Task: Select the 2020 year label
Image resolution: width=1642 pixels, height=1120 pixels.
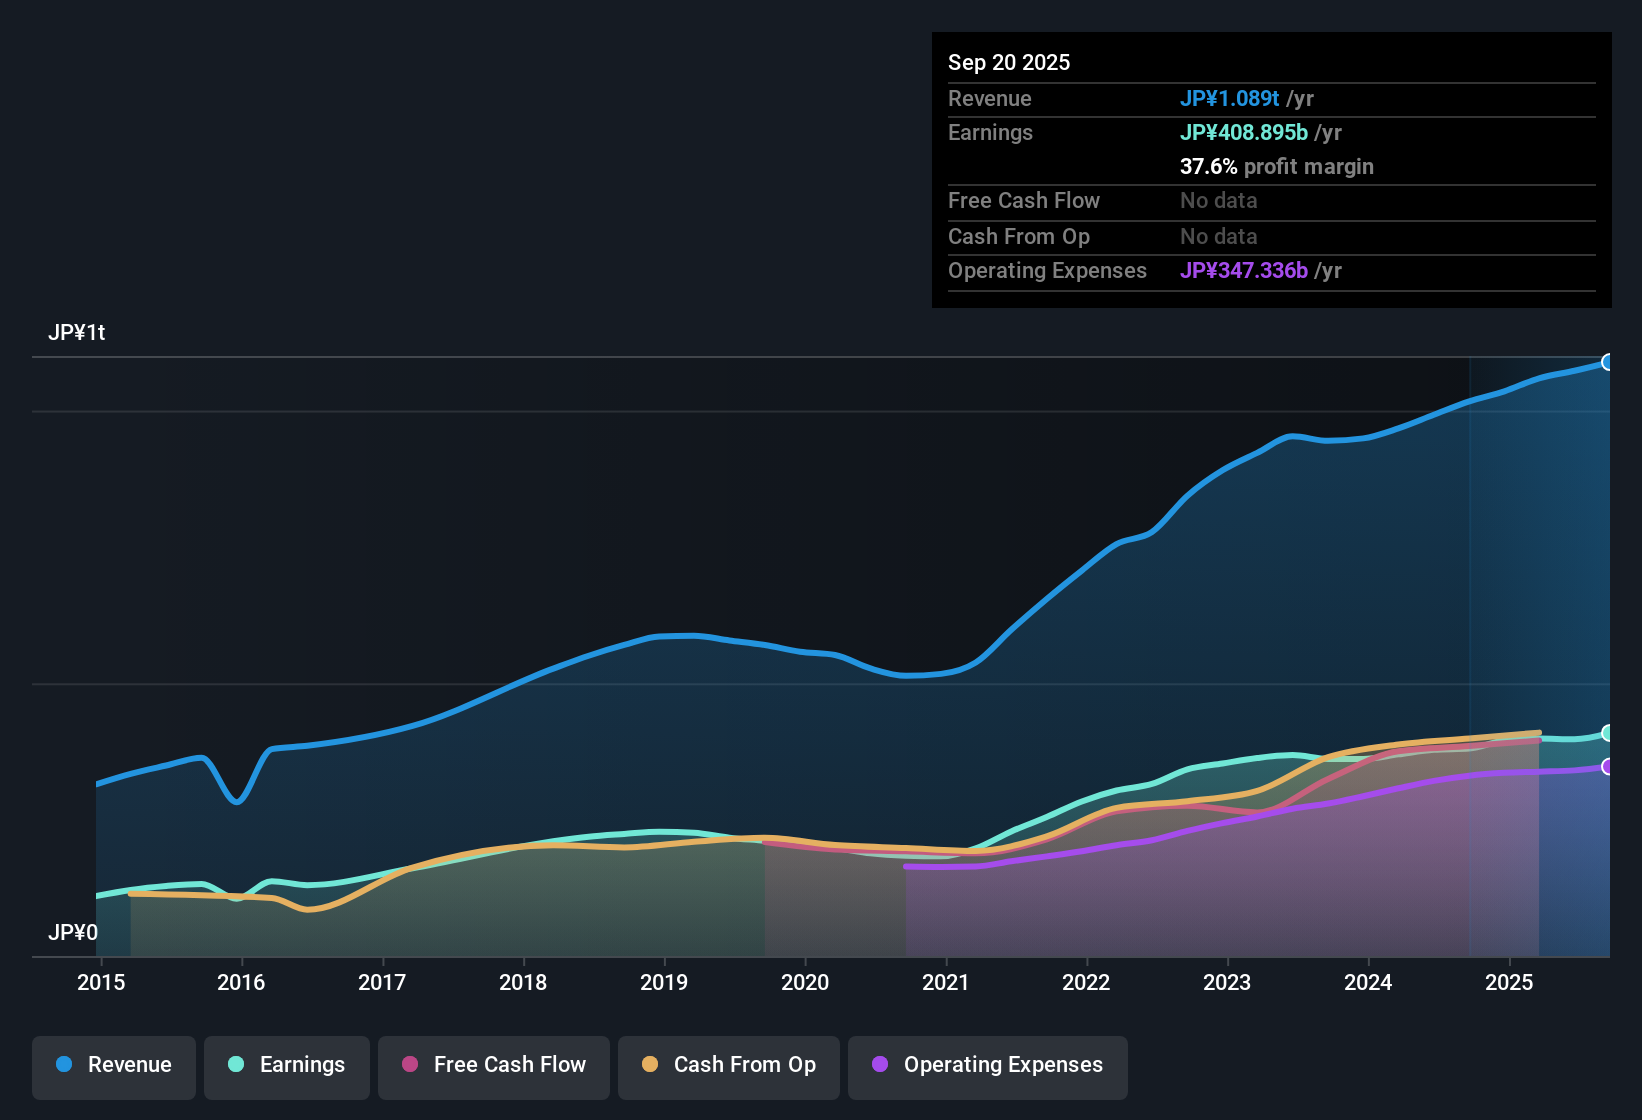Action: [x=806, y=982]
